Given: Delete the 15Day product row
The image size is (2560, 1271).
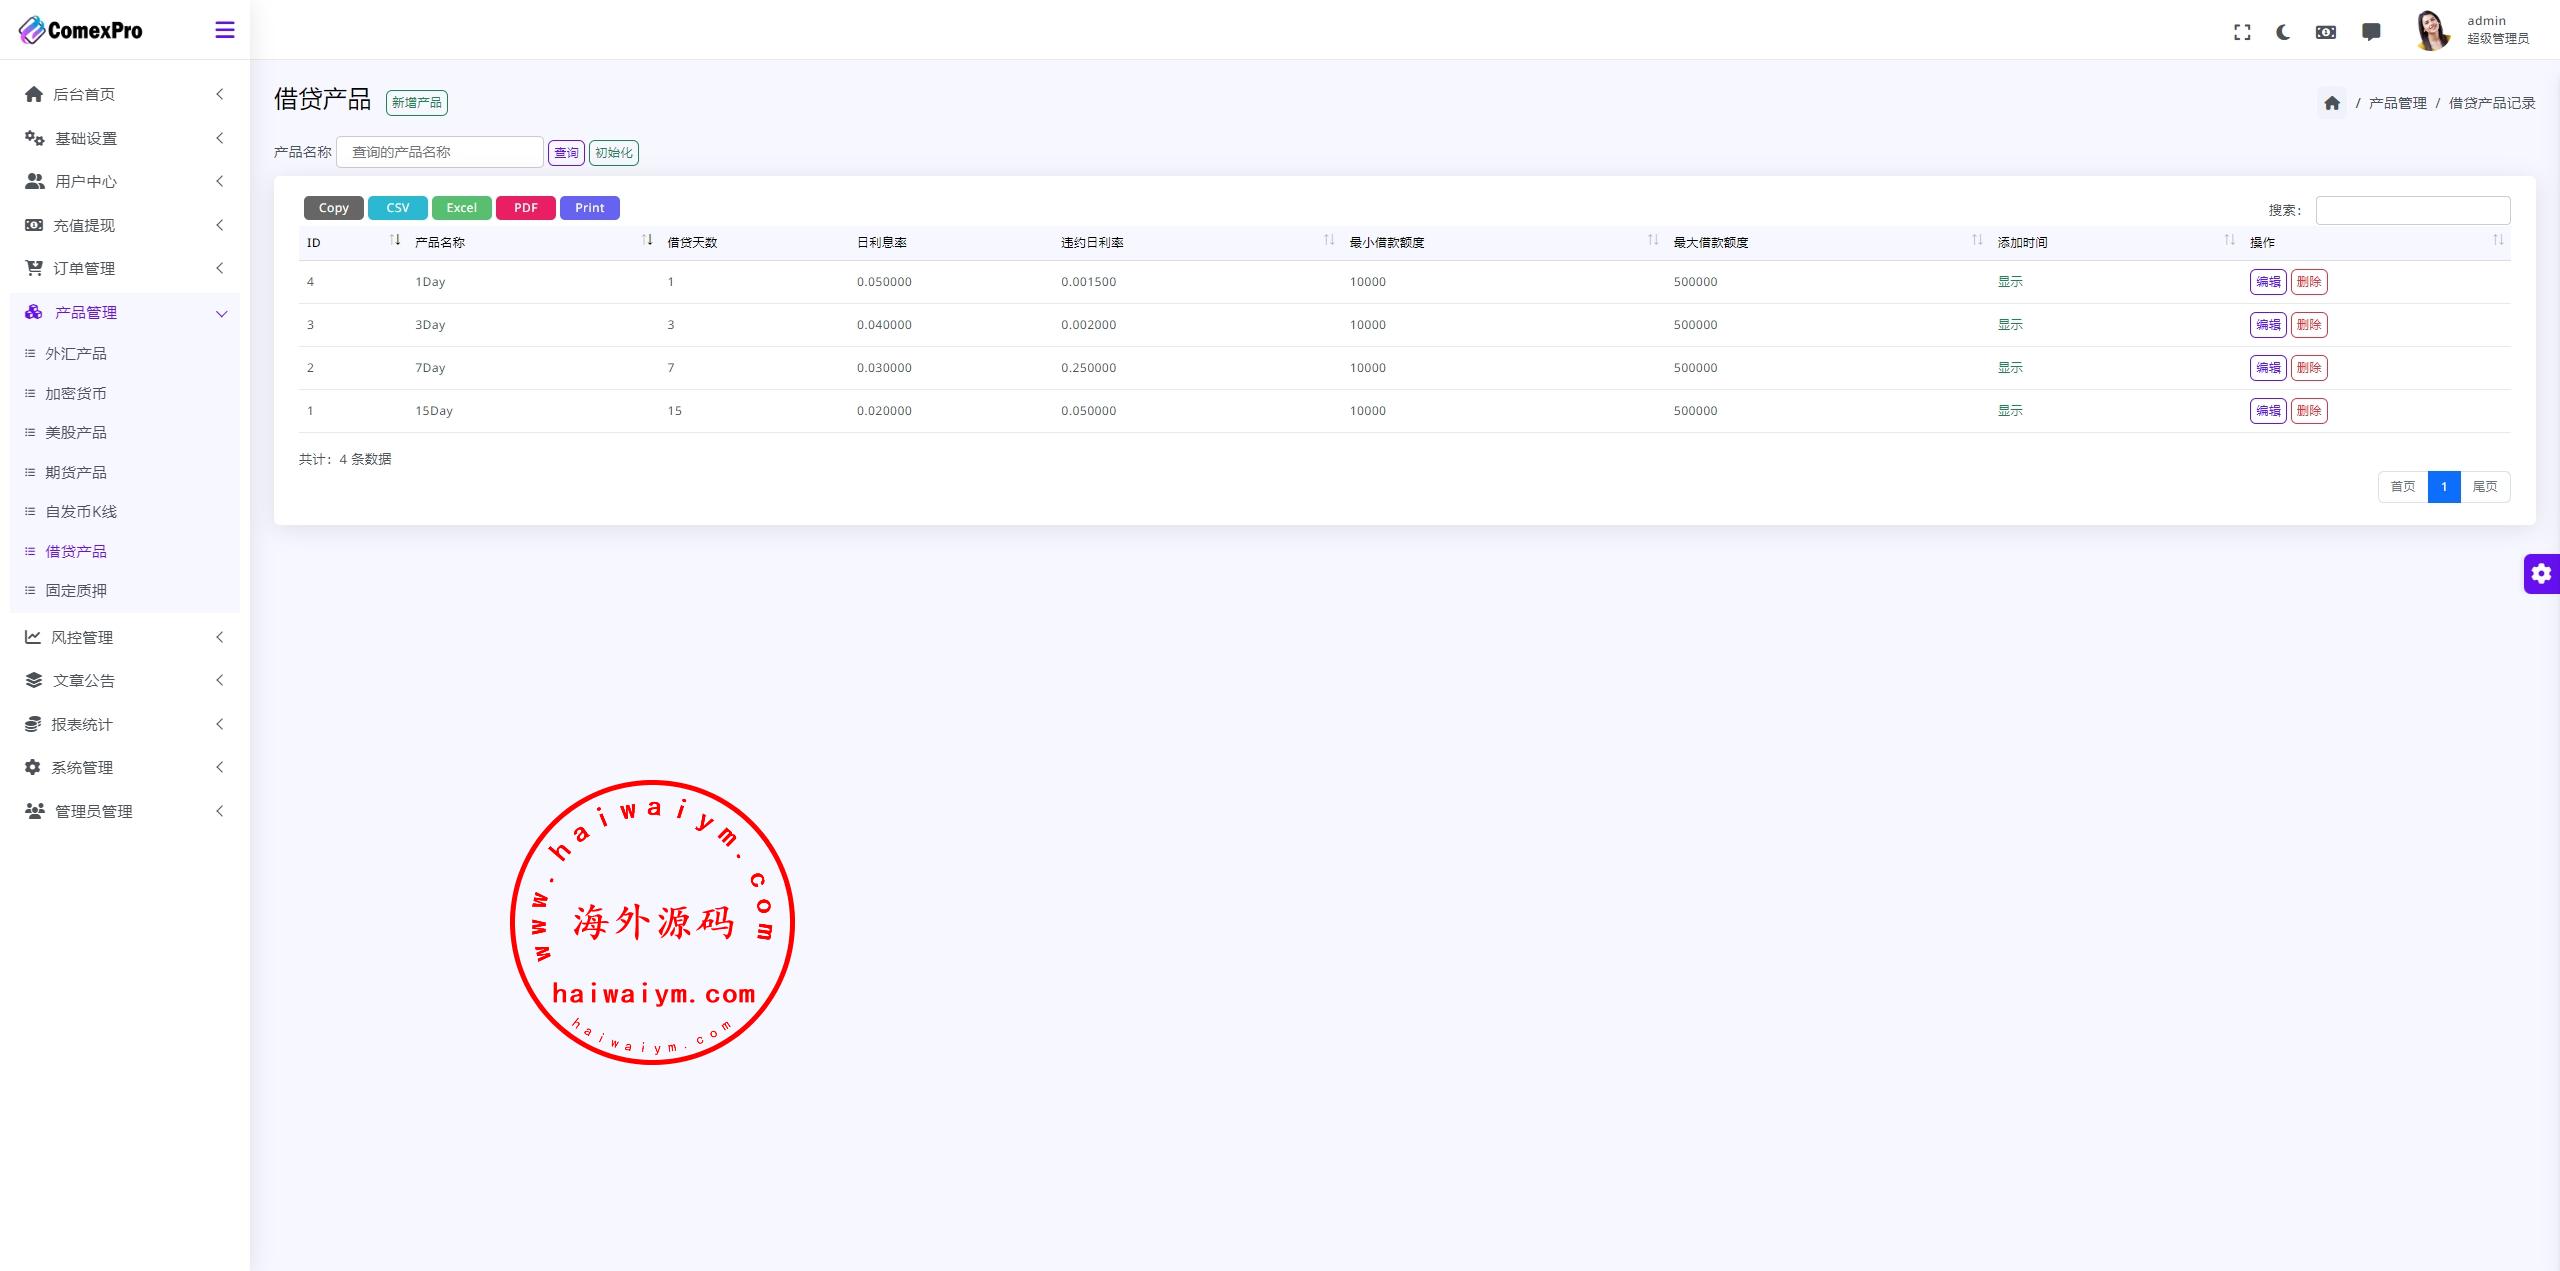Looking at the screenshot, I should (x=2308, y=411).
